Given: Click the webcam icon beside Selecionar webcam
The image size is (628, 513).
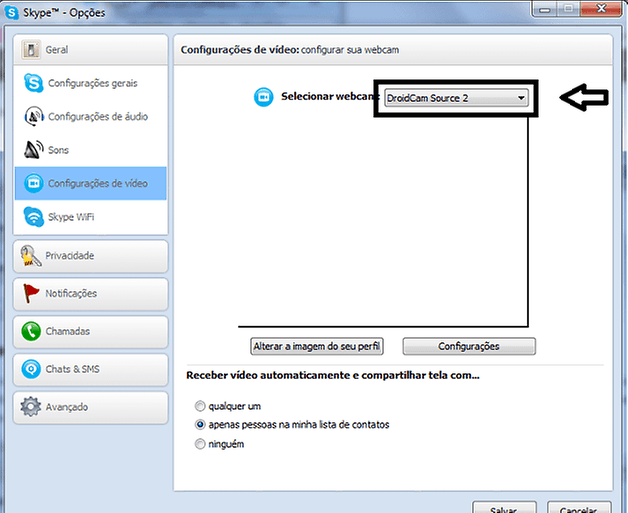Looking at the screenshot, I should click(x=264, y=97).
